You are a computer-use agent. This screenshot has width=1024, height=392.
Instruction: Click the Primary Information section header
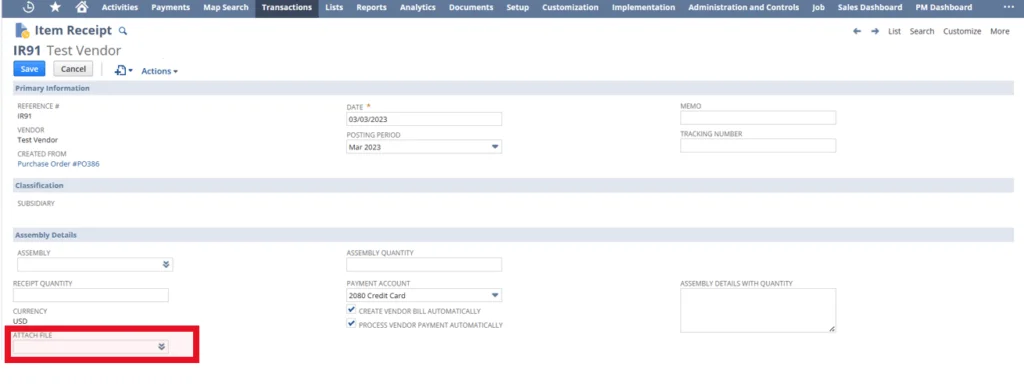coord(513,88)
